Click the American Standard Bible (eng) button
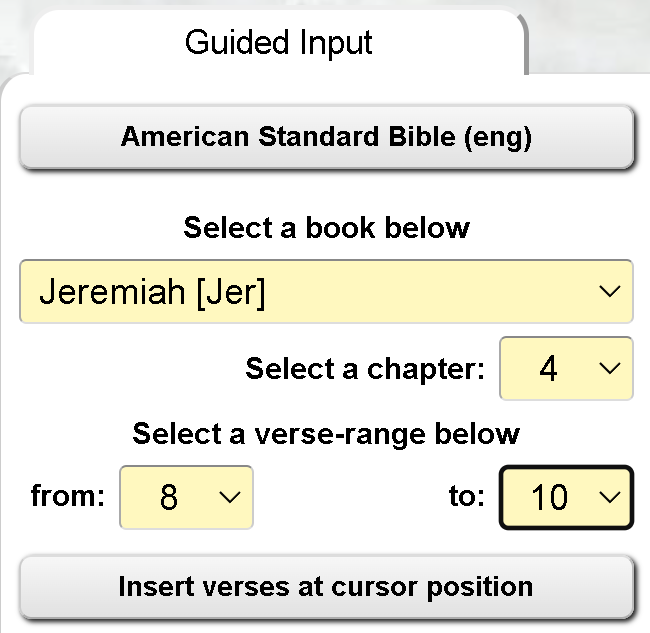The width and height of the screenshot is (650, 633). (x=326, y=137)
